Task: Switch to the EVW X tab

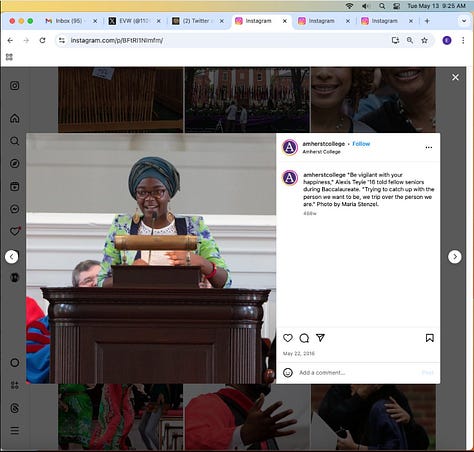Action: coord(135,21)
